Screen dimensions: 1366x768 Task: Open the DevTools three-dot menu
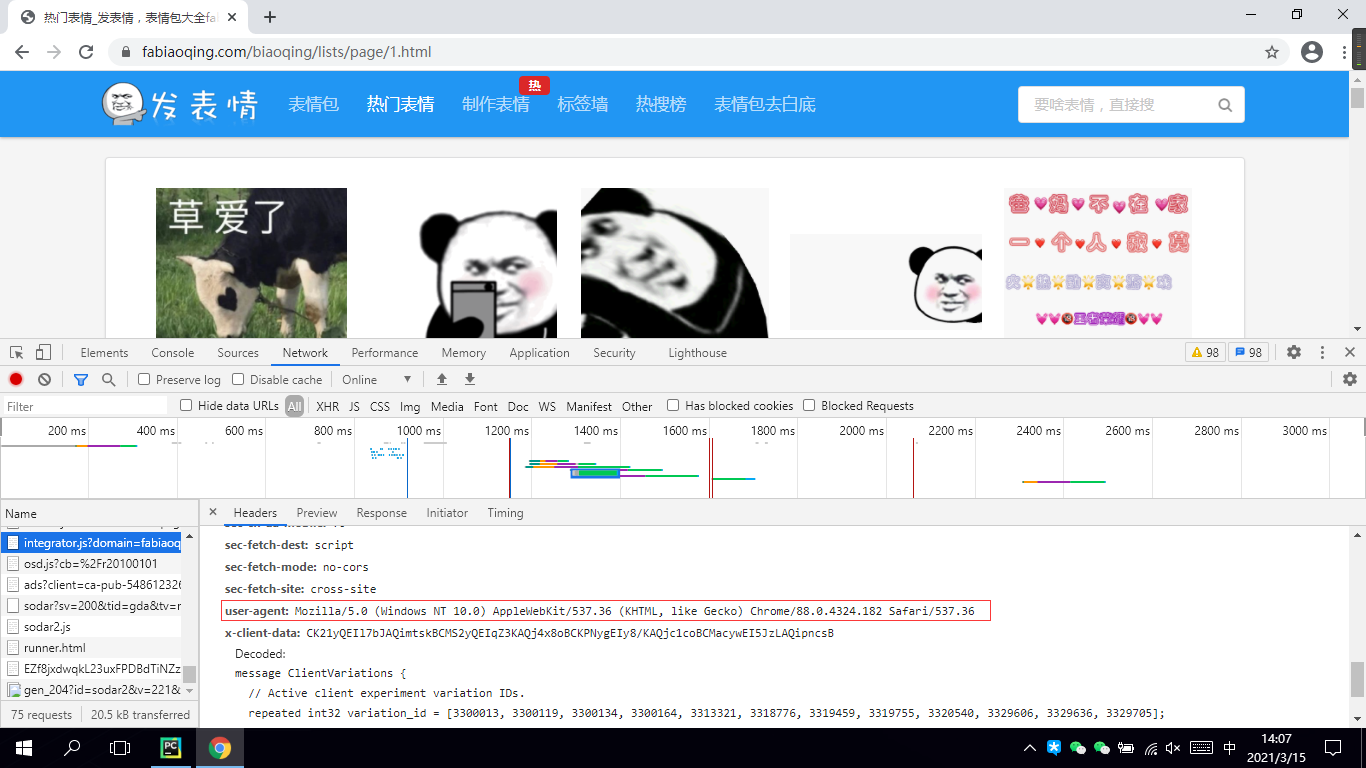coord(1322,352)
